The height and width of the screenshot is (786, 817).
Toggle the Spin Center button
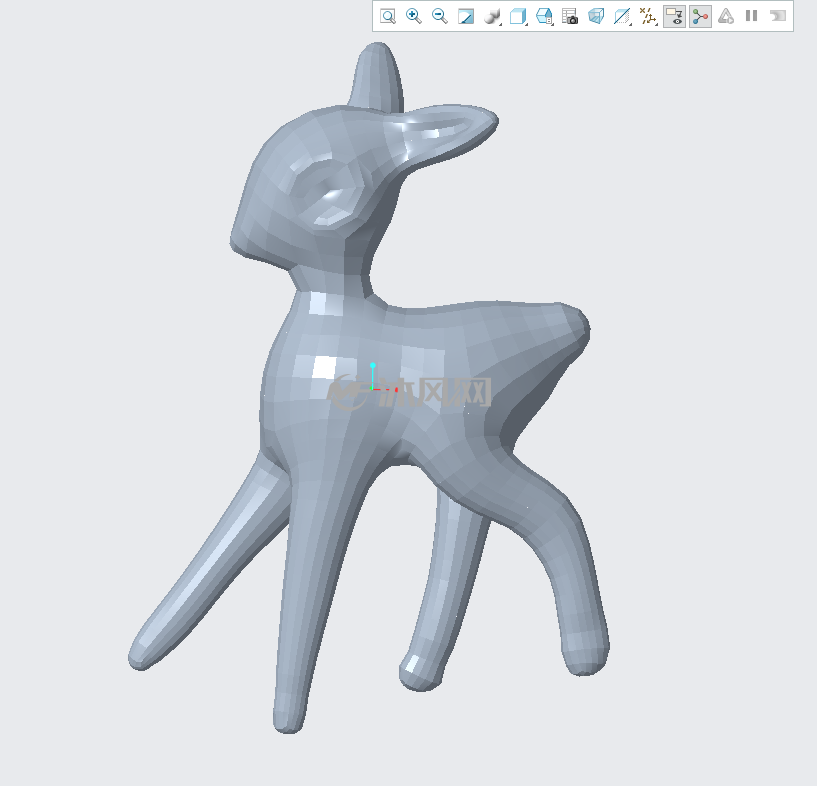pyautogui.click(x=700, y=16)
